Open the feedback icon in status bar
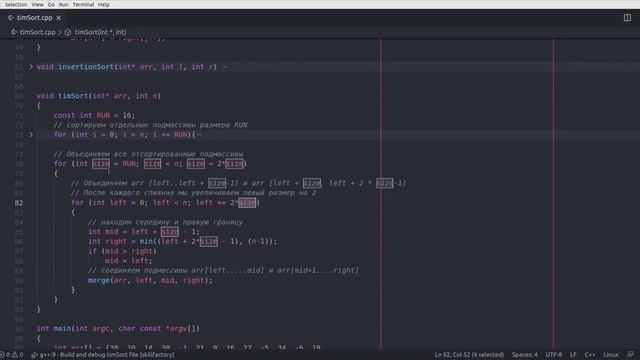Image resolution: width=640 pixels, height=360 pixels. coord(631,355)
